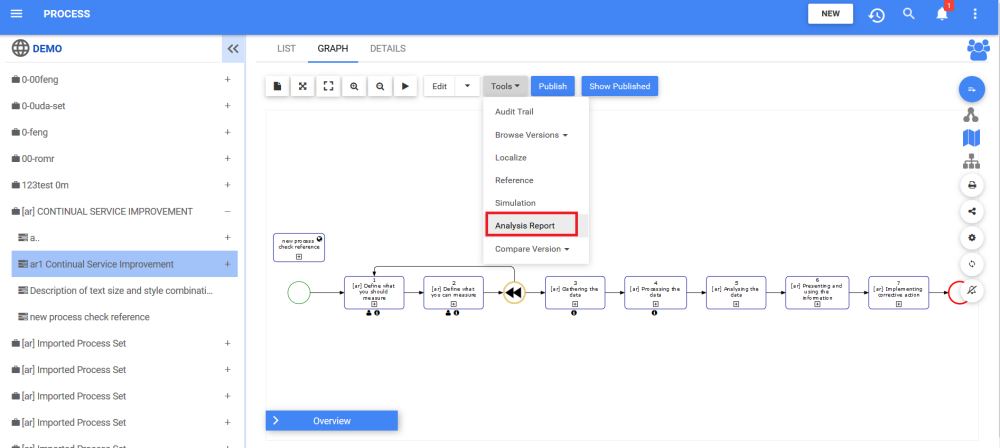Click the 'Define what you should measure' task
Image resolution: width=1000 pixels, height=448 pixels.
[374, 293]
